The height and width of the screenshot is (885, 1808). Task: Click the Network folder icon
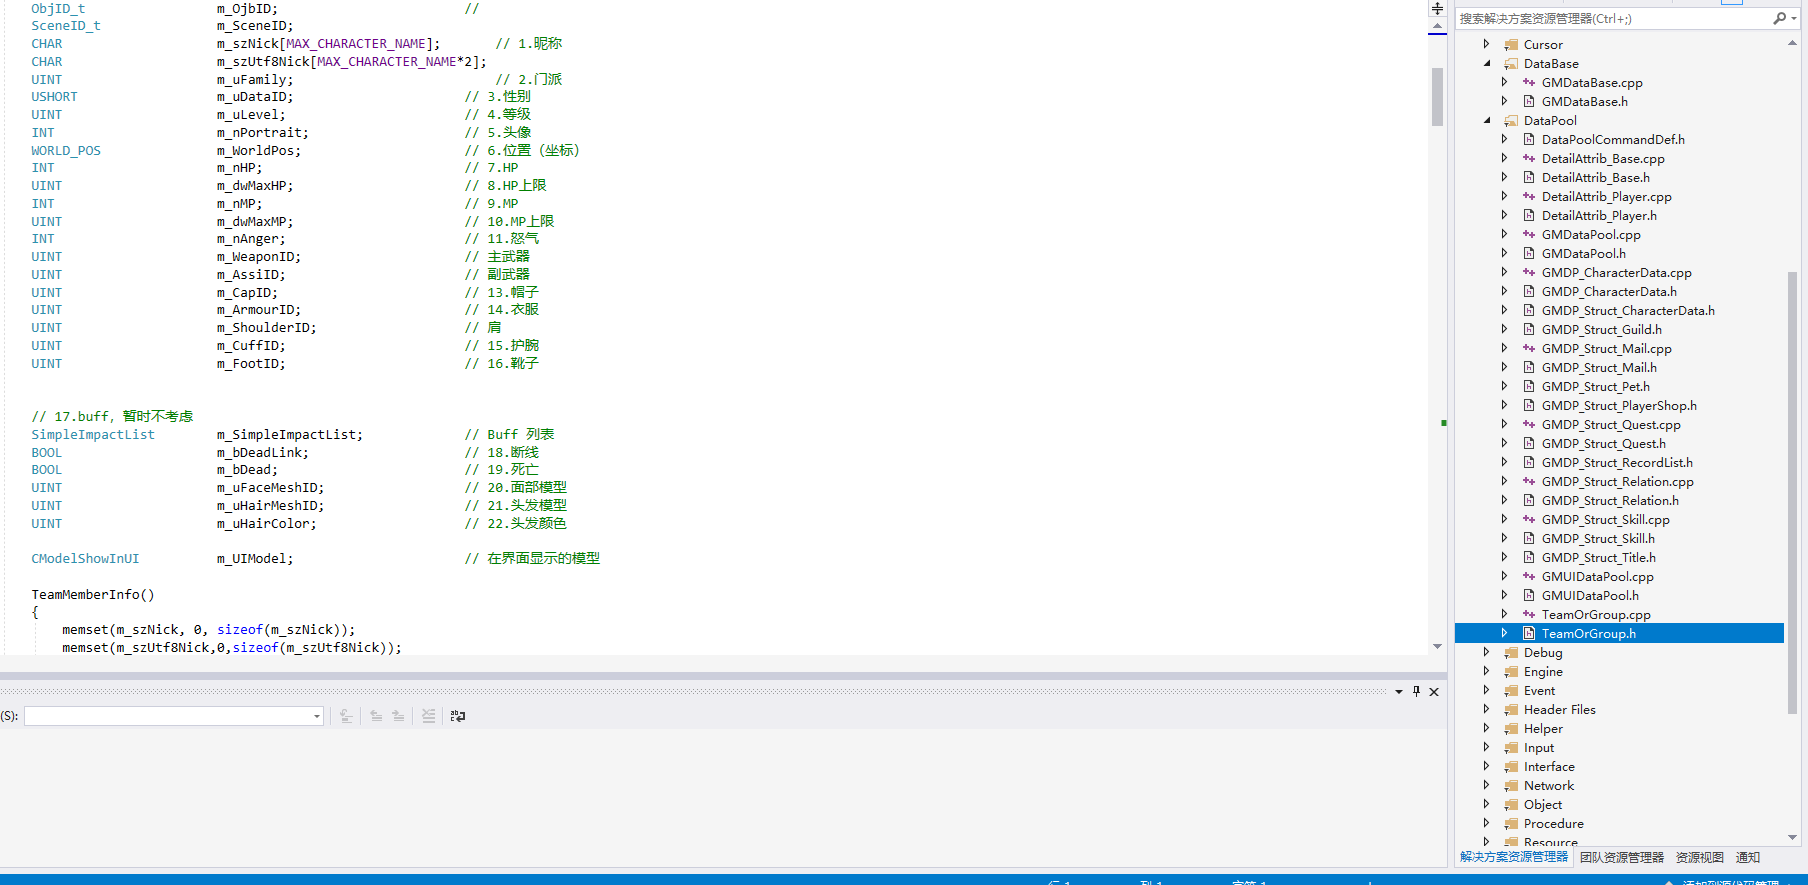pyautogui.click(x=1511, y=786)
